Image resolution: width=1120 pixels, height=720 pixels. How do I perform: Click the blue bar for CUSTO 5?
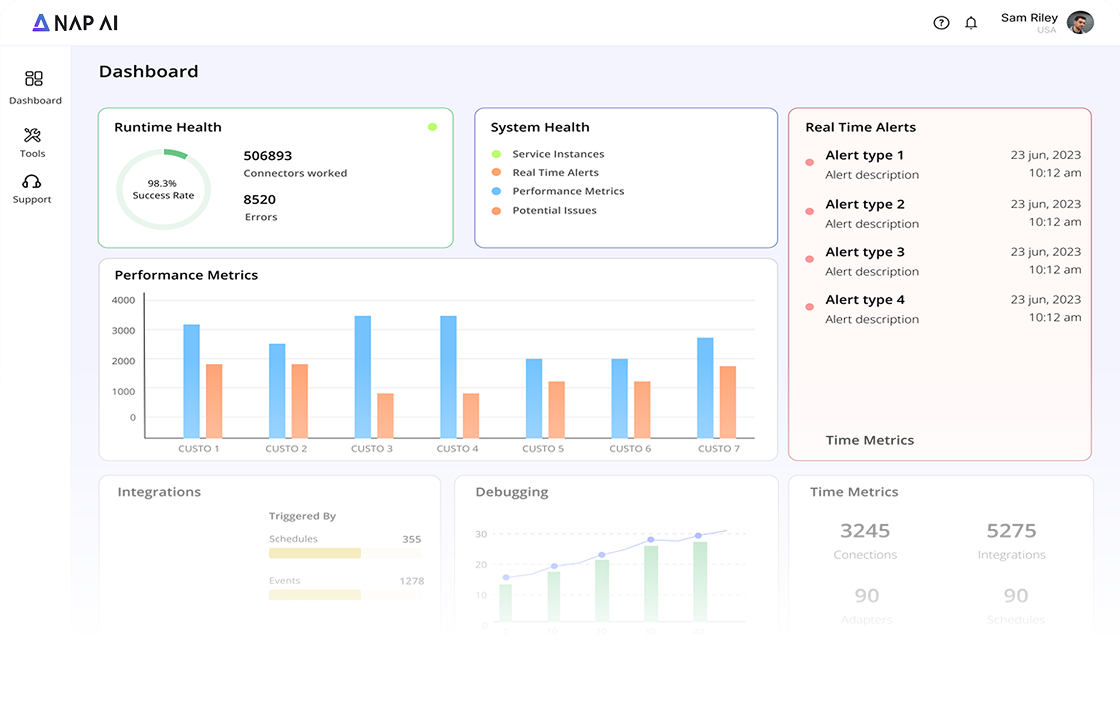[x=534, y=399]
